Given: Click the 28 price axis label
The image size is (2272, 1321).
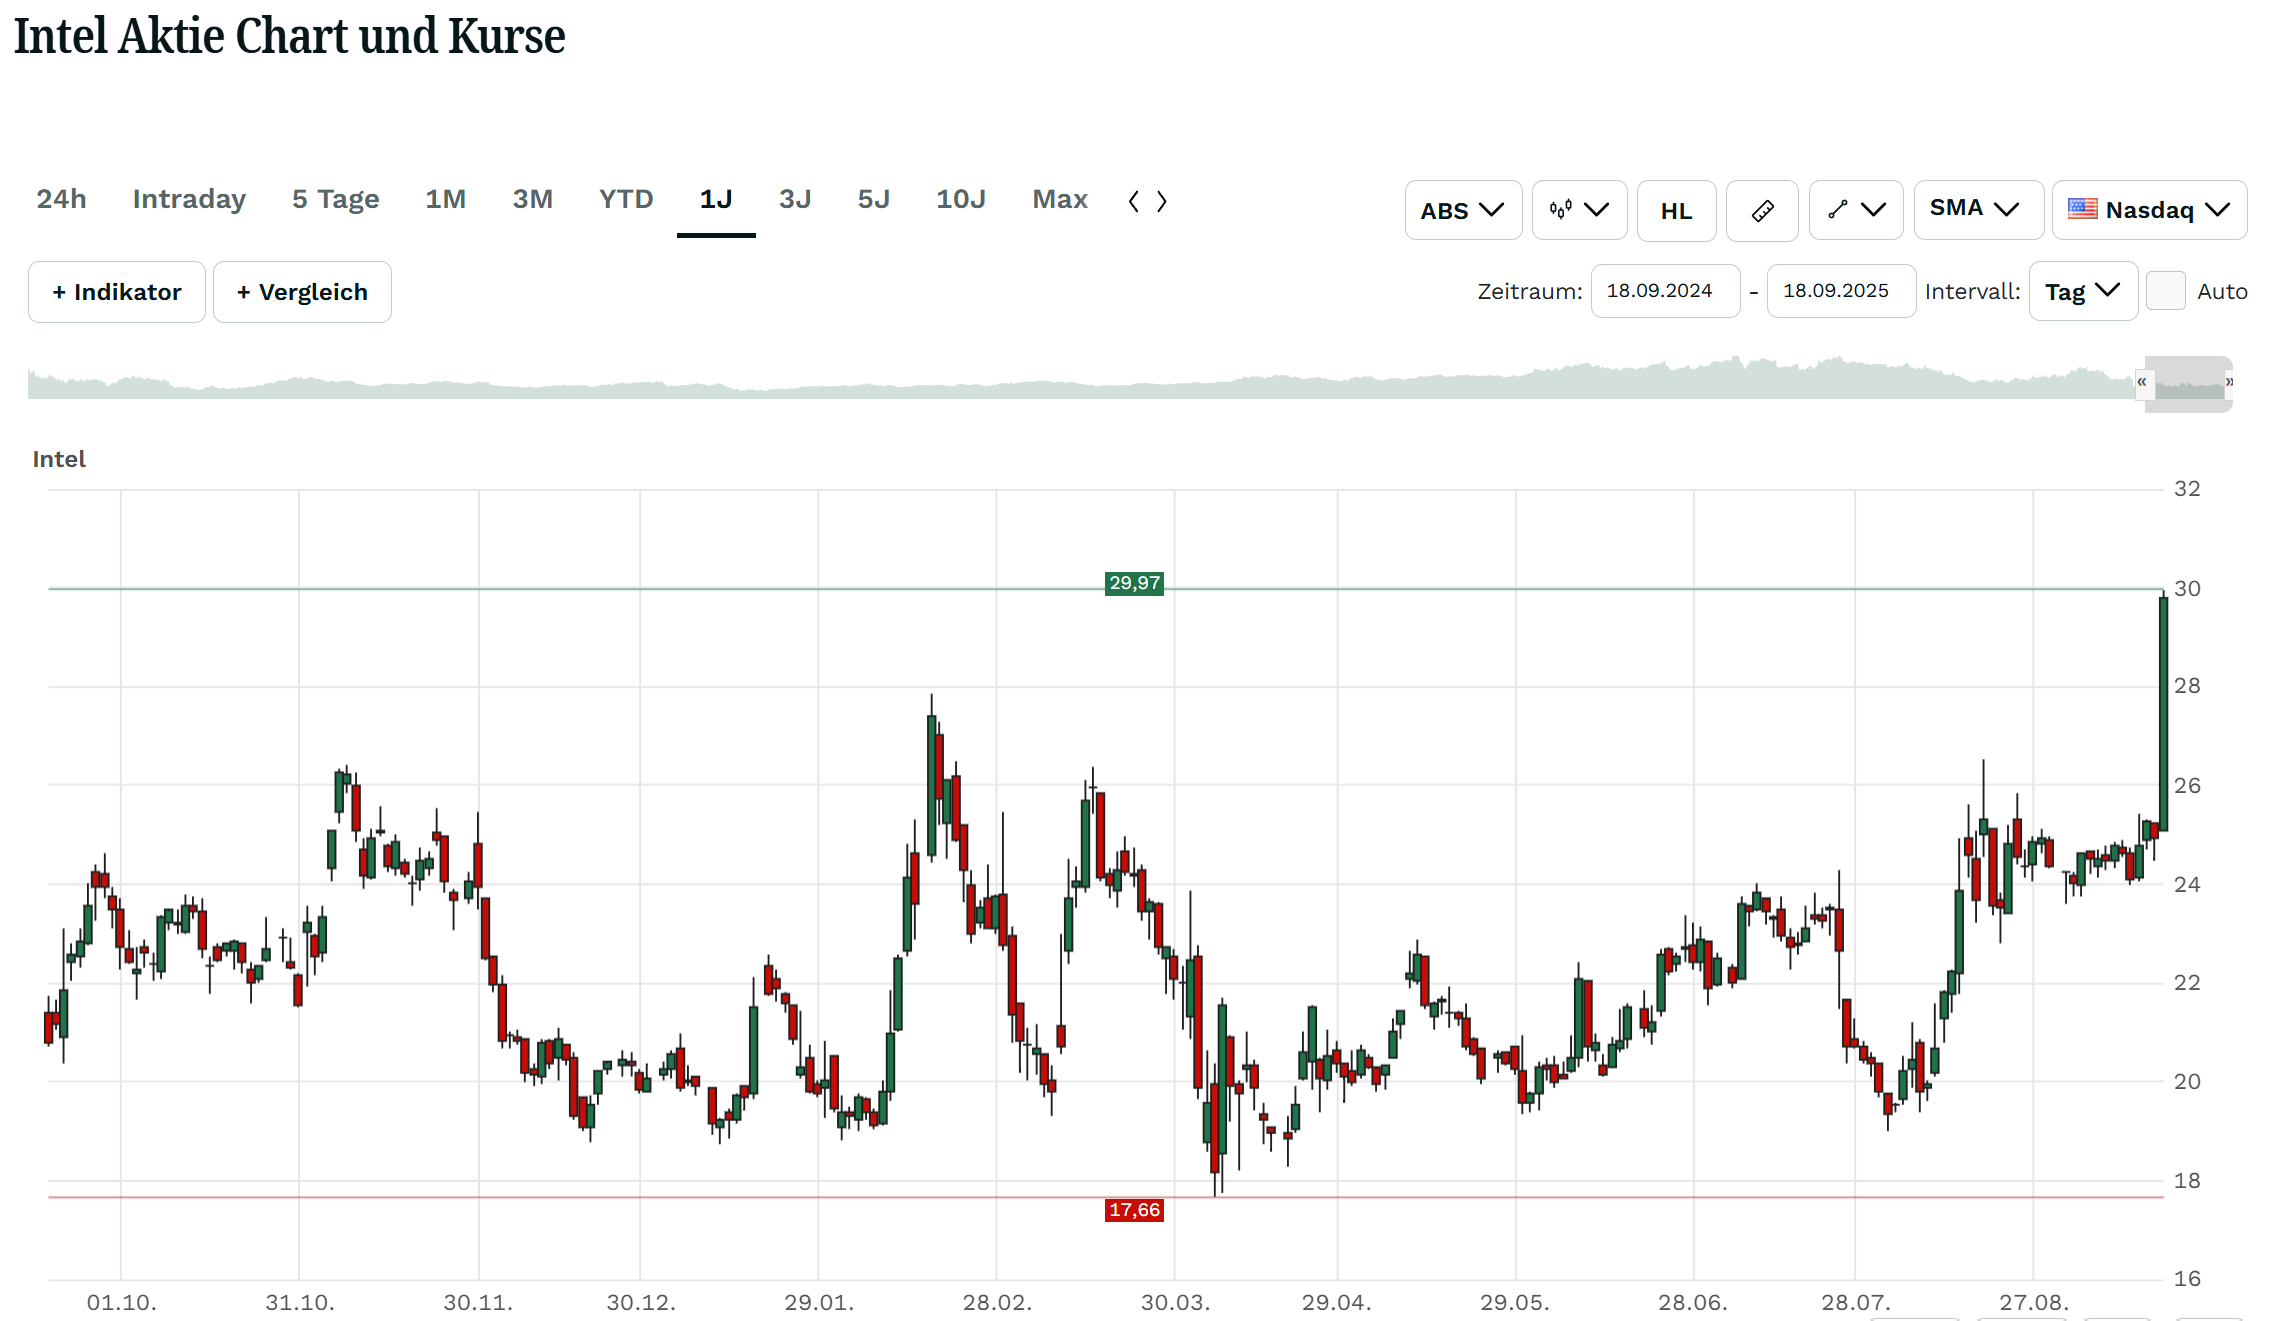Looking at the screenshot, I should pos(2187,686).
